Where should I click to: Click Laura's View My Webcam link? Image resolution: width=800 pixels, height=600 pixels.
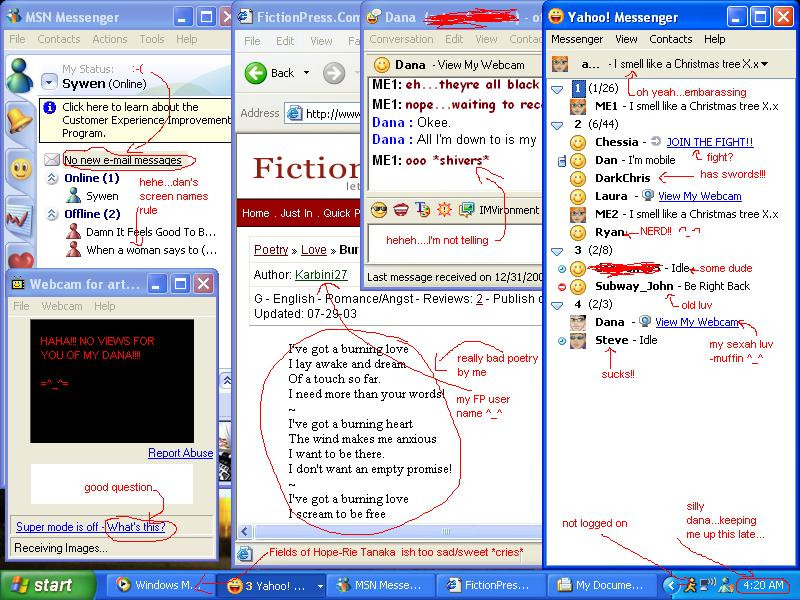699,196
